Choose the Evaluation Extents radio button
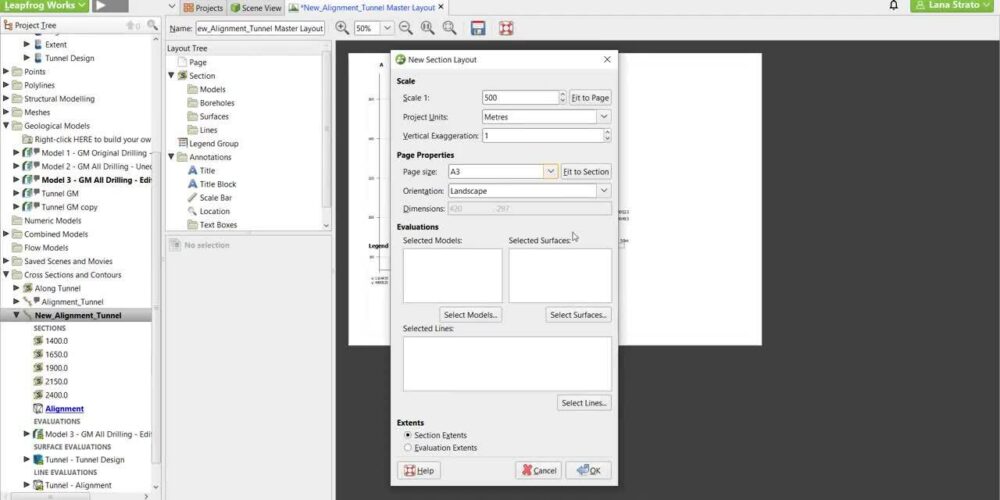 click(x=407, y=448)
